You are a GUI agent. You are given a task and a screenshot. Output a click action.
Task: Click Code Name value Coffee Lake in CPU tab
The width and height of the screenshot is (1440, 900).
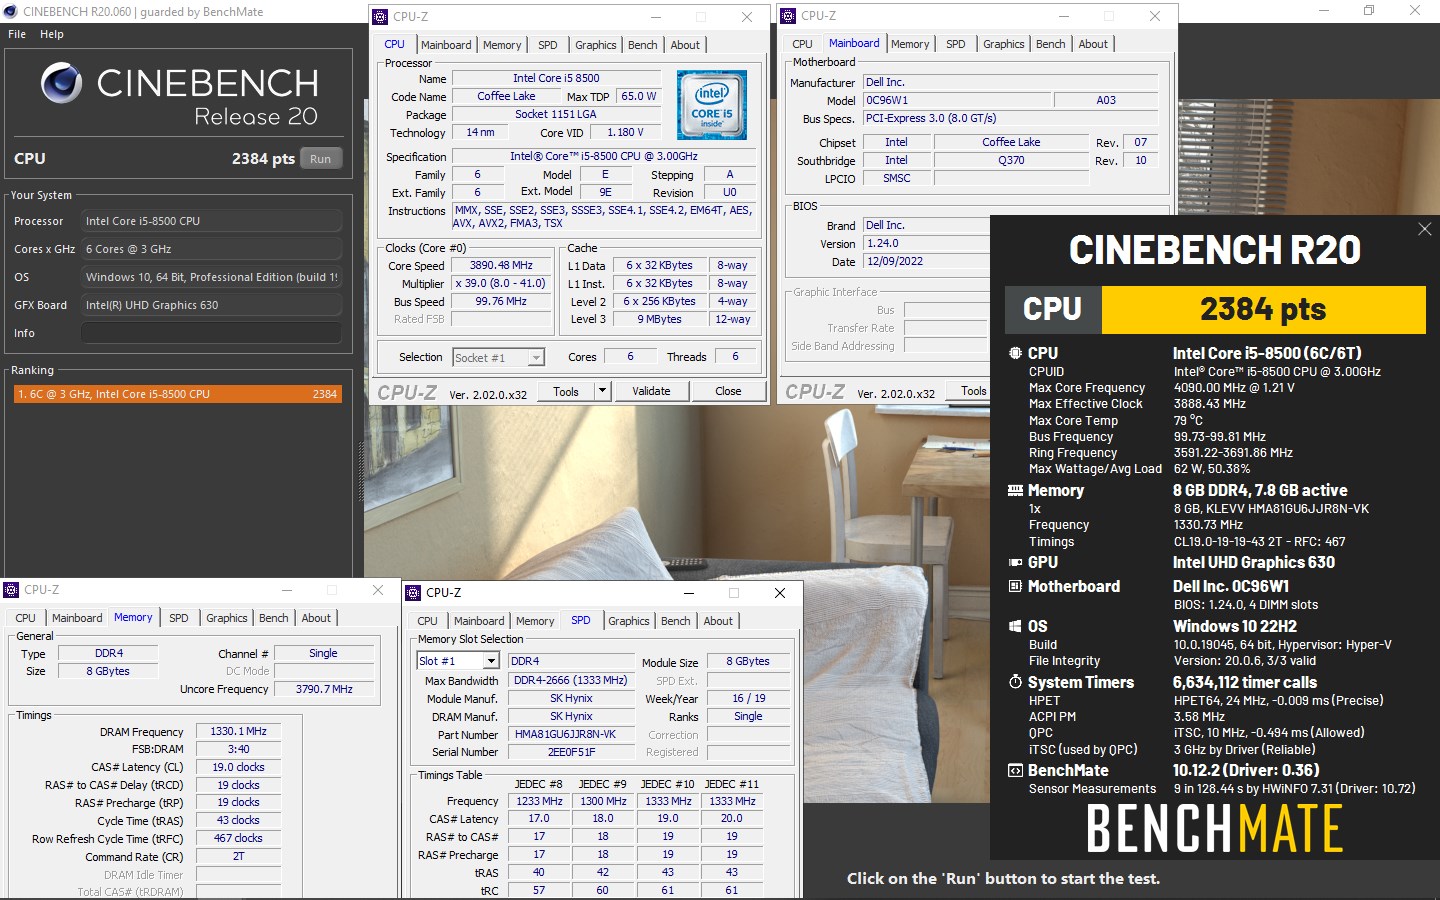(506, 97)
